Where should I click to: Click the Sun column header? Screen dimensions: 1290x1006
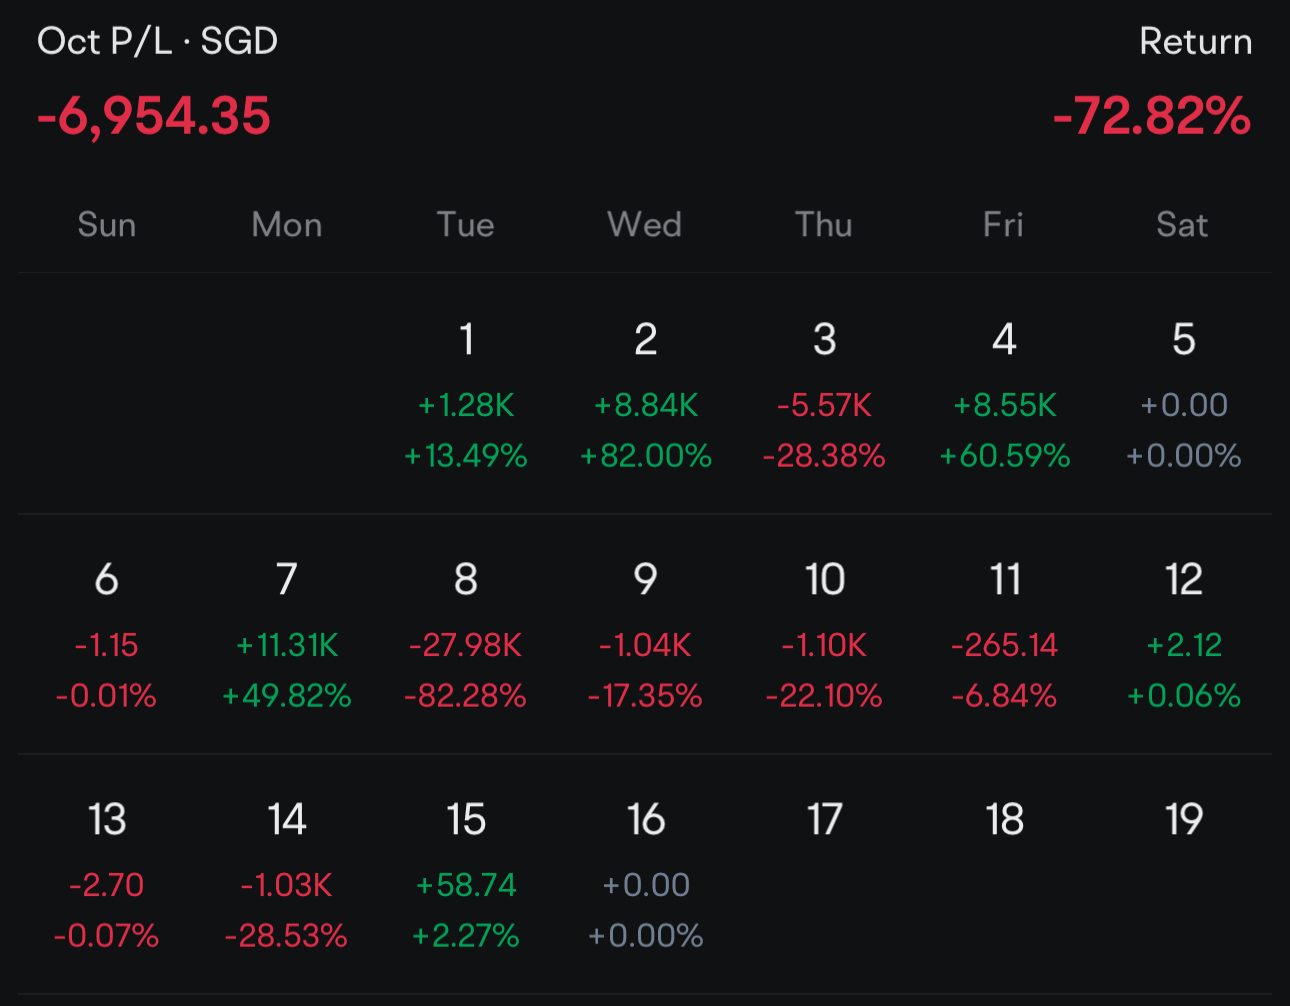pos(107,224)
